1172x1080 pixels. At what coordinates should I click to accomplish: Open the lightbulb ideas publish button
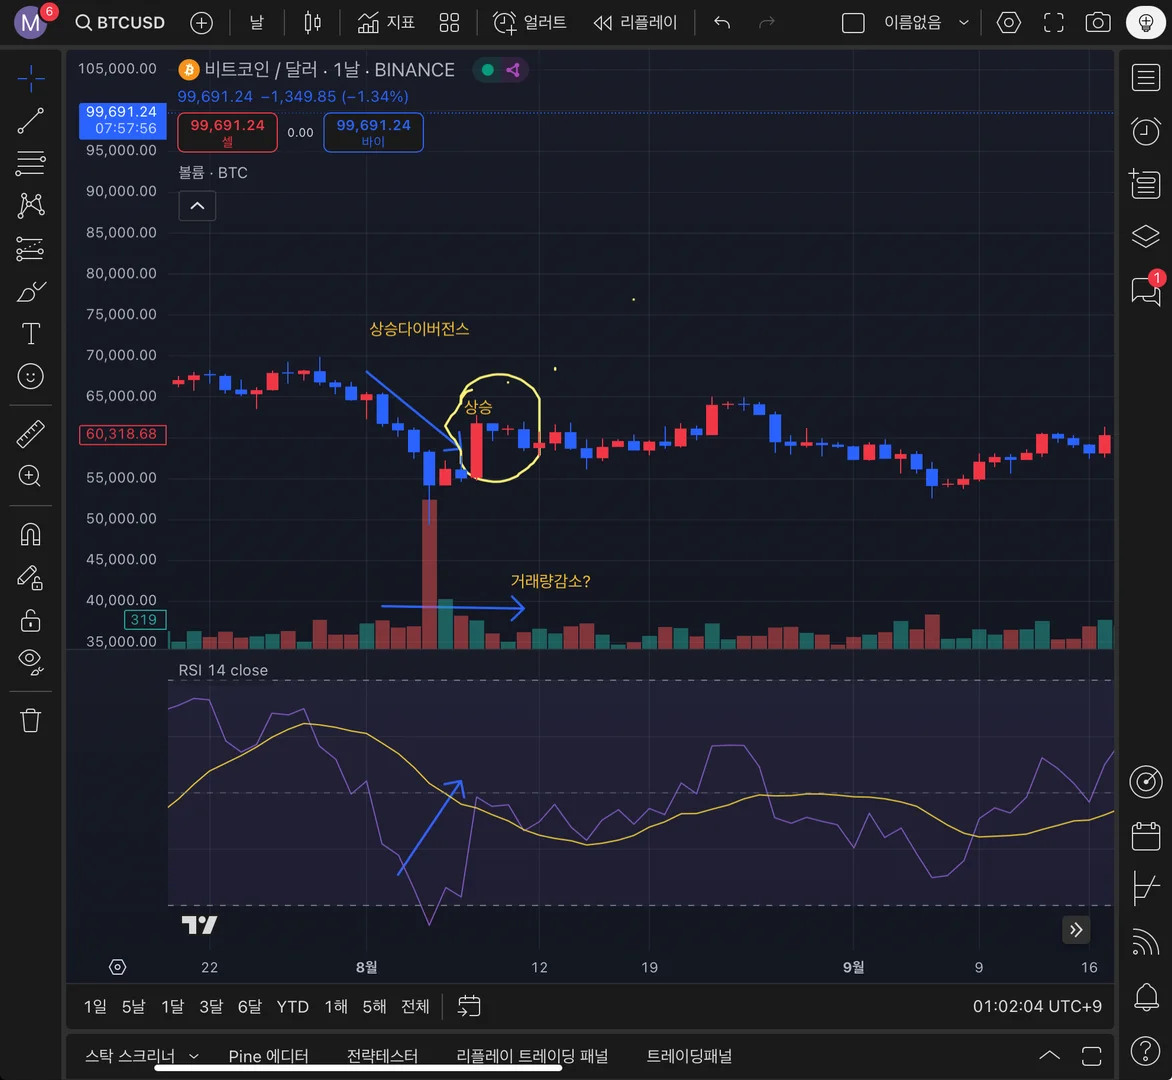tap(1145, 22)
